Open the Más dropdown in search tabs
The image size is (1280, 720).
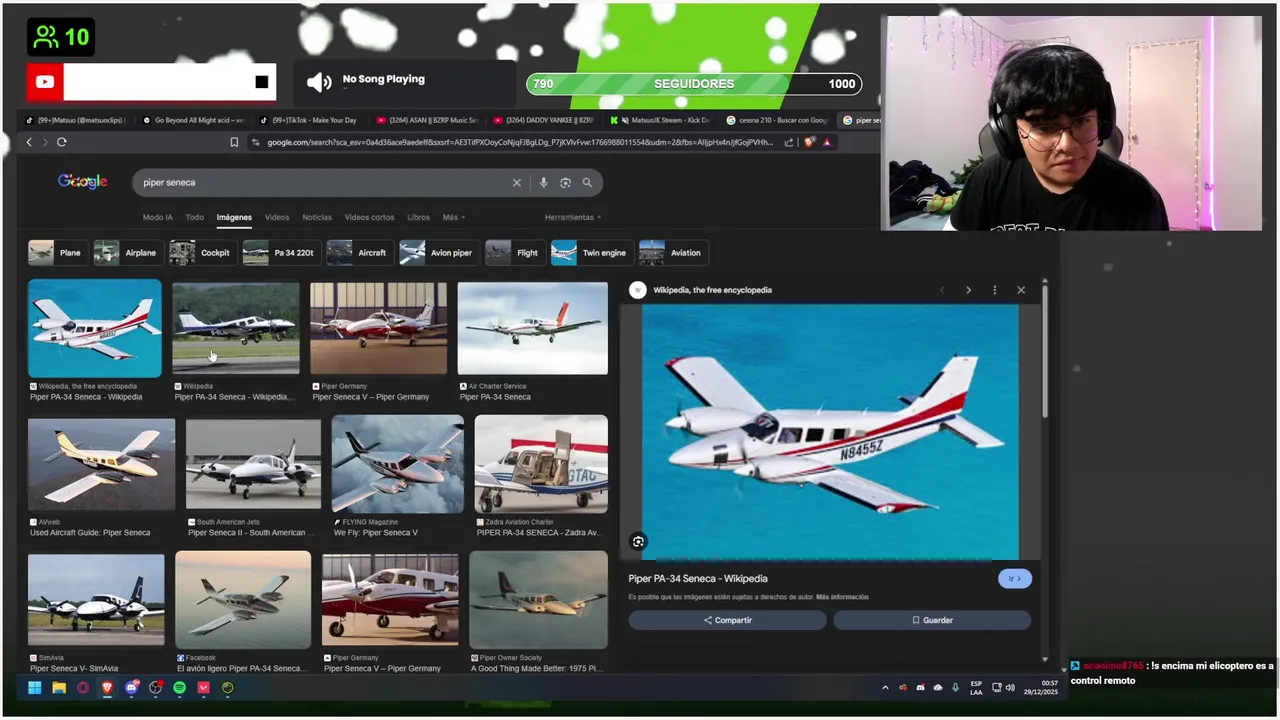[x=454, y=217]
